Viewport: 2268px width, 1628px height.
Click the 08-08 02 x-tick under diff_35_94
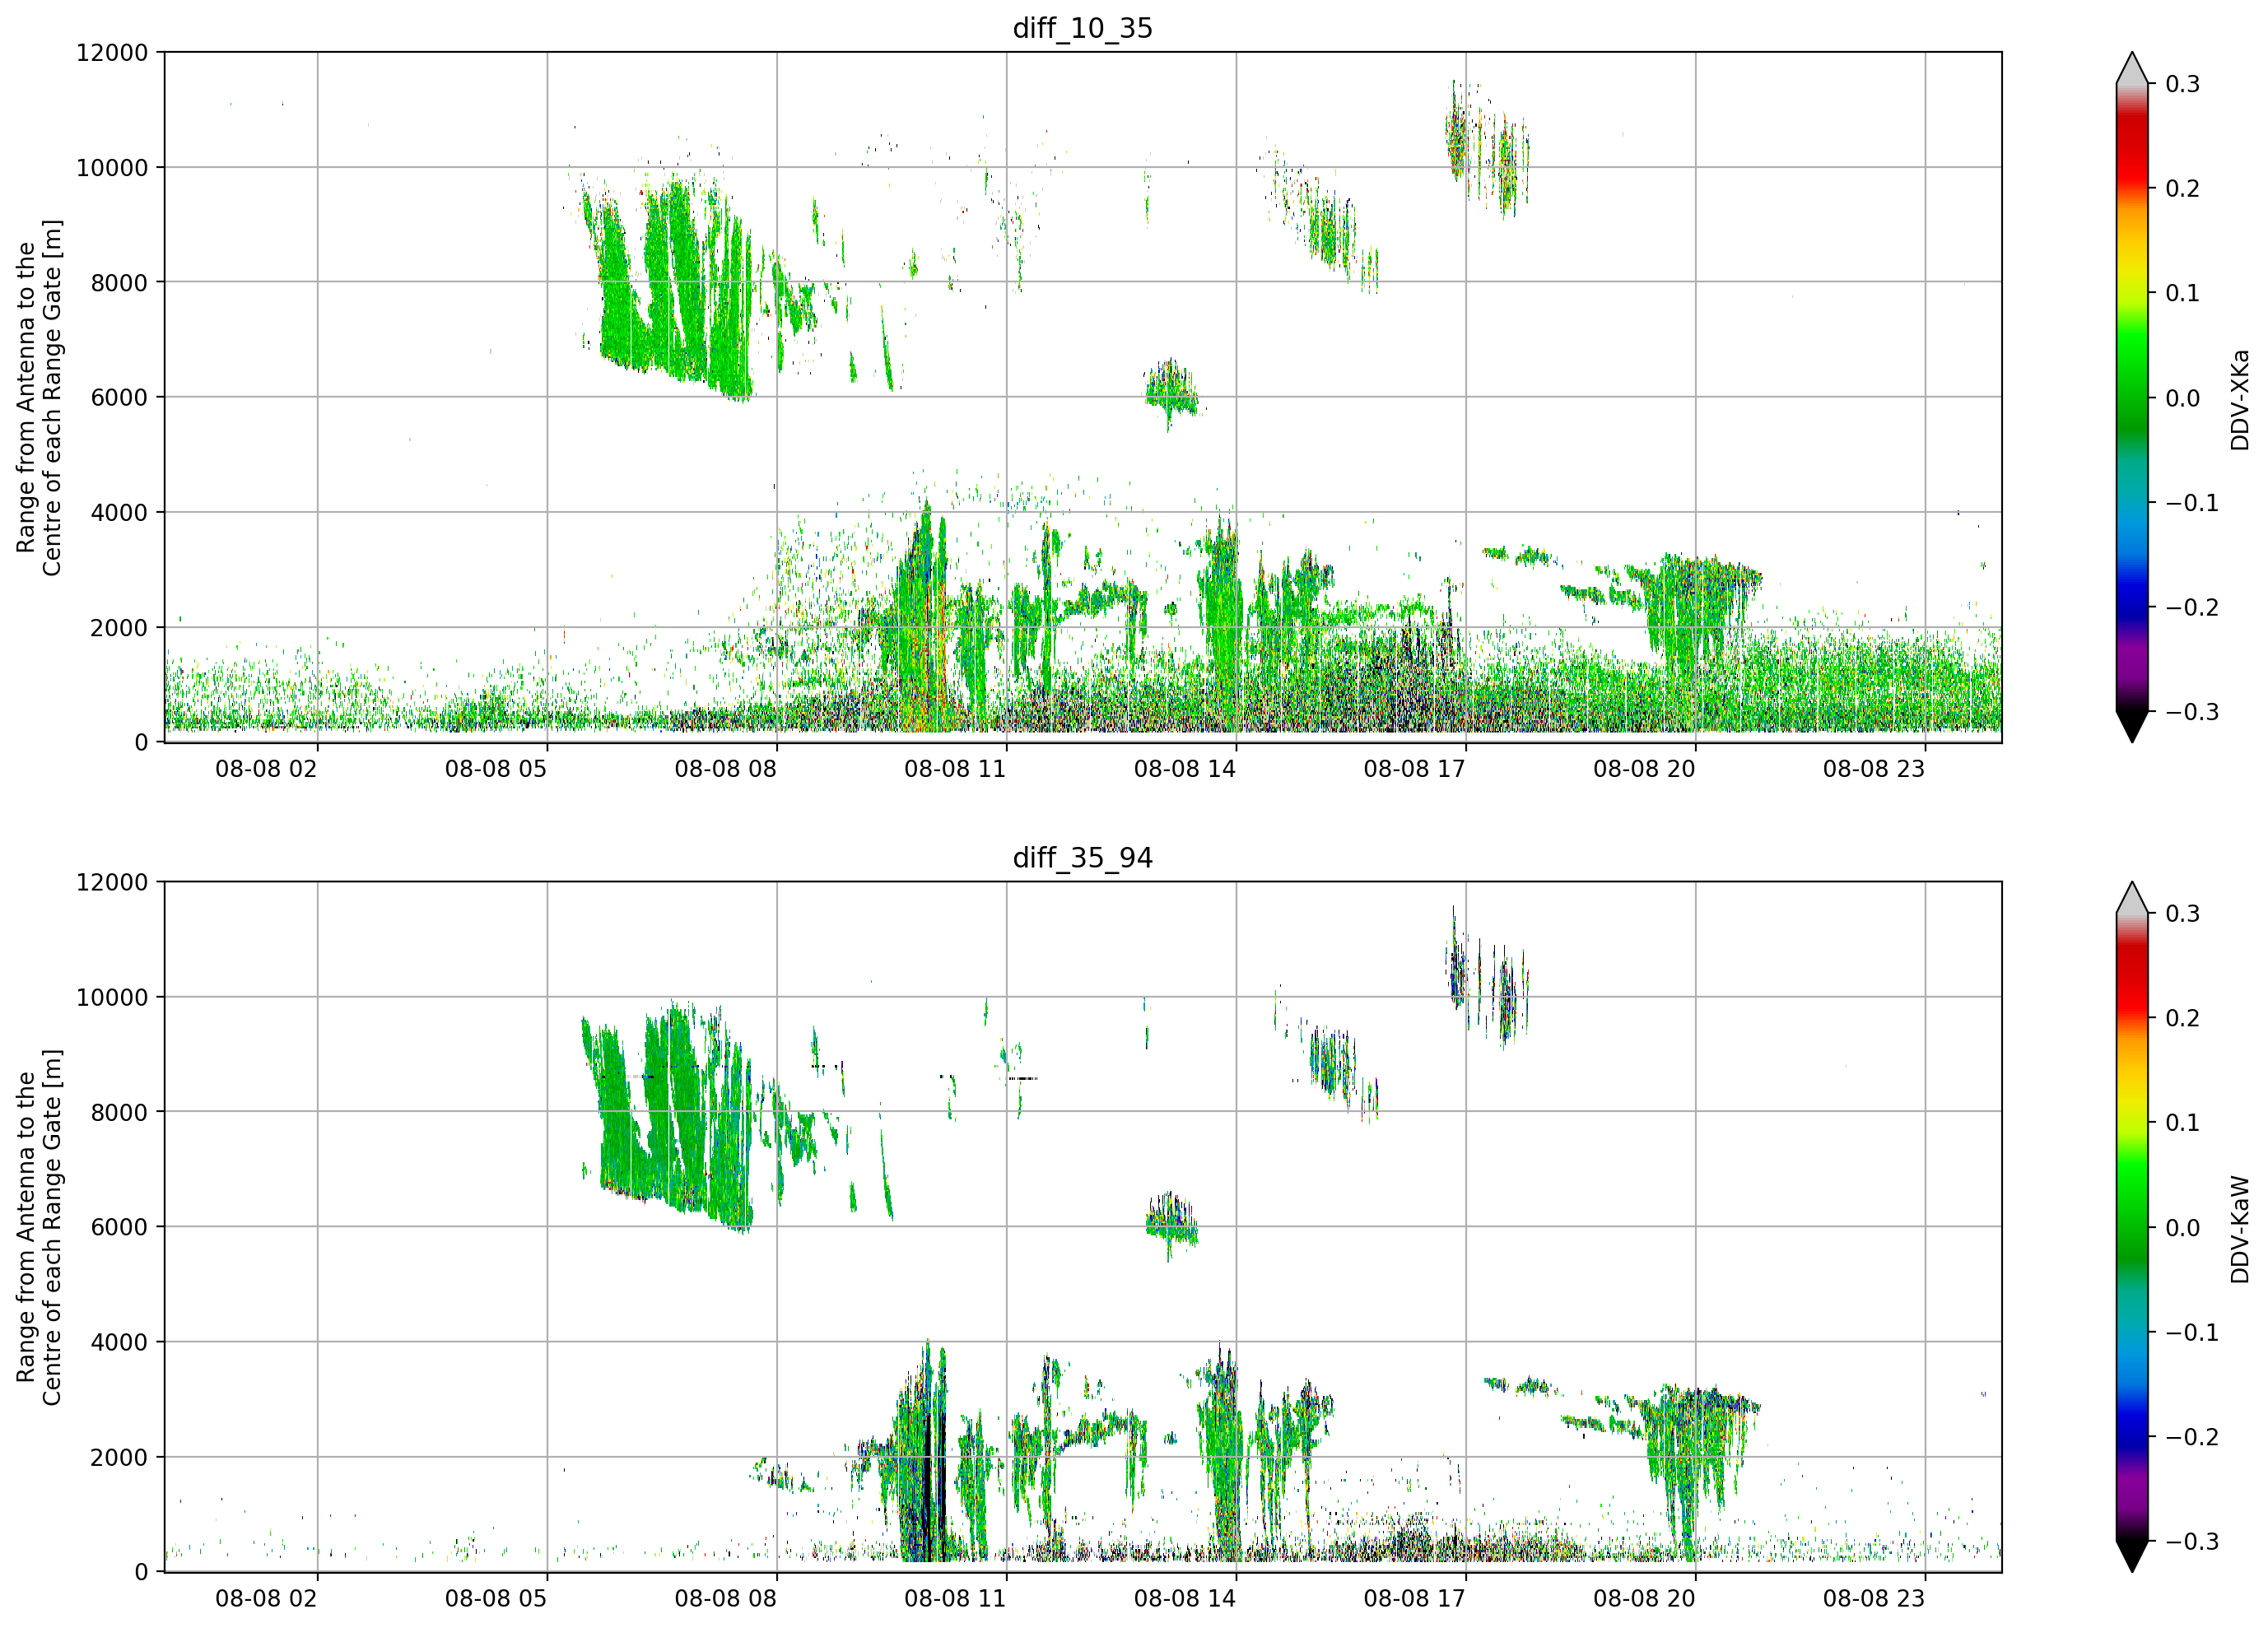point(266,1599)
